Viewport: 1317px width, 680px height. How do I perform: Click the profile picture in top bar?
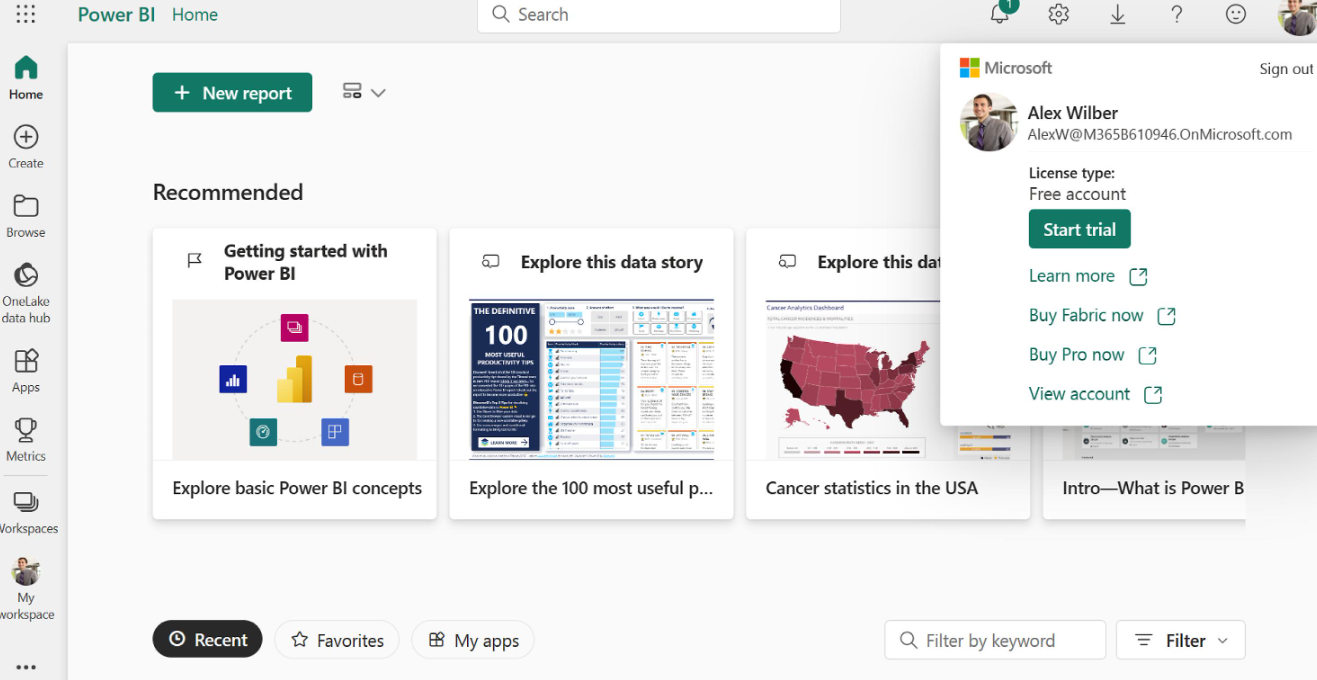1297,15
